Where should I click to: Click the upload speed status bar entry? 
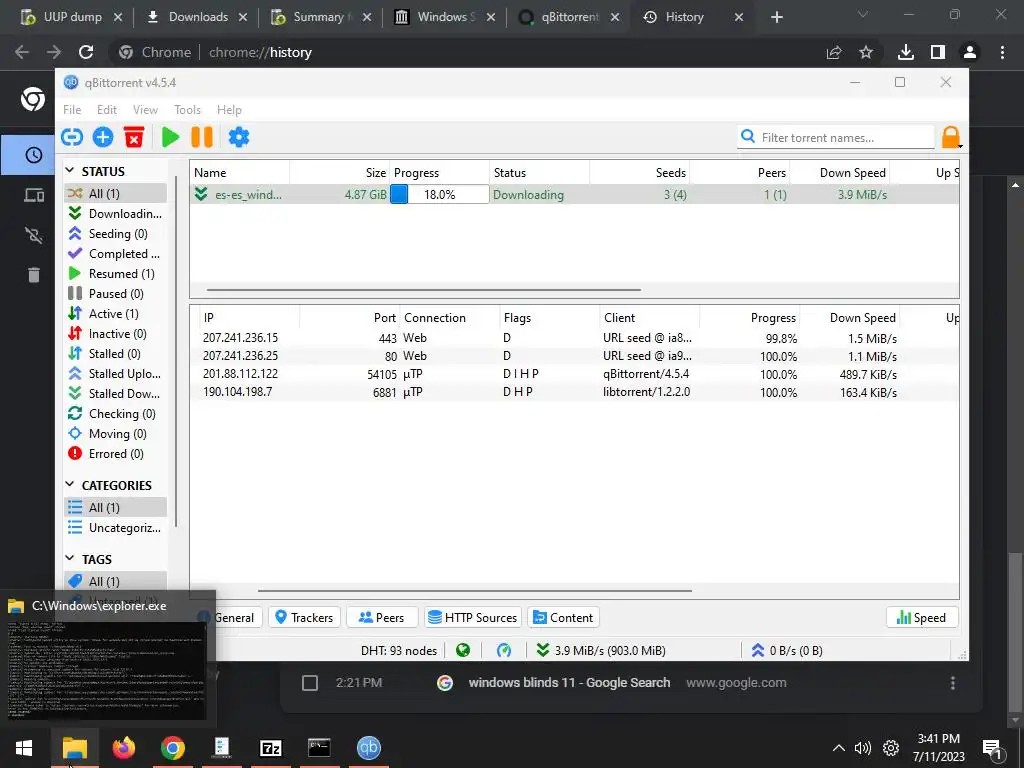787,650
